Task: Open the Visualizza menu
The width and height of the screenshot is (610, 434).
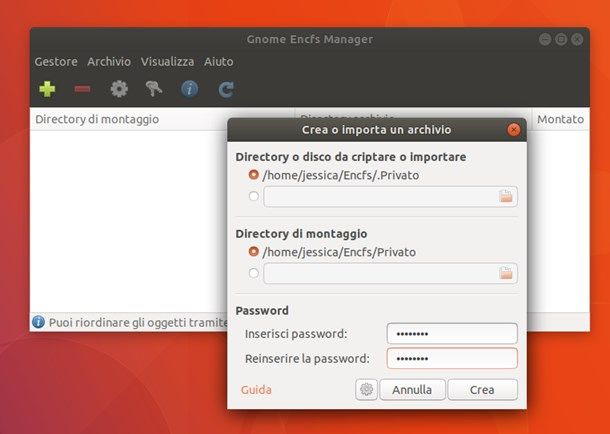Action: click(x=167, y=61)
